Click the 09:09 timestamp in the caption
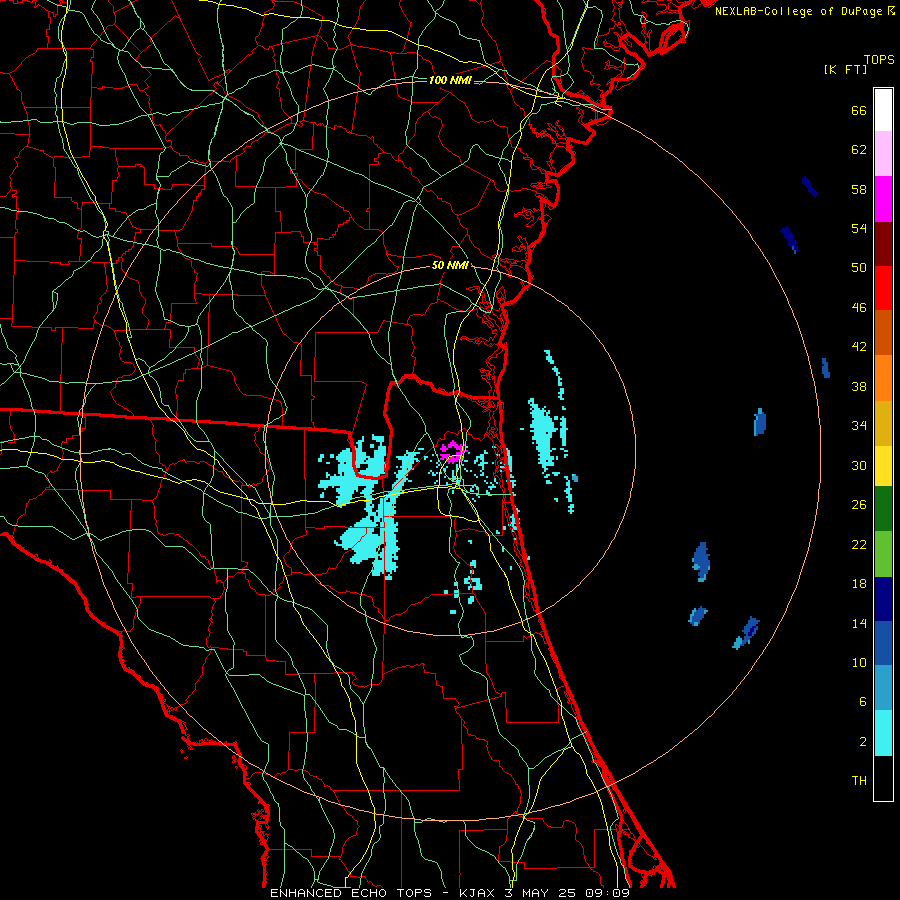900x900 pixels. point(607,893)
